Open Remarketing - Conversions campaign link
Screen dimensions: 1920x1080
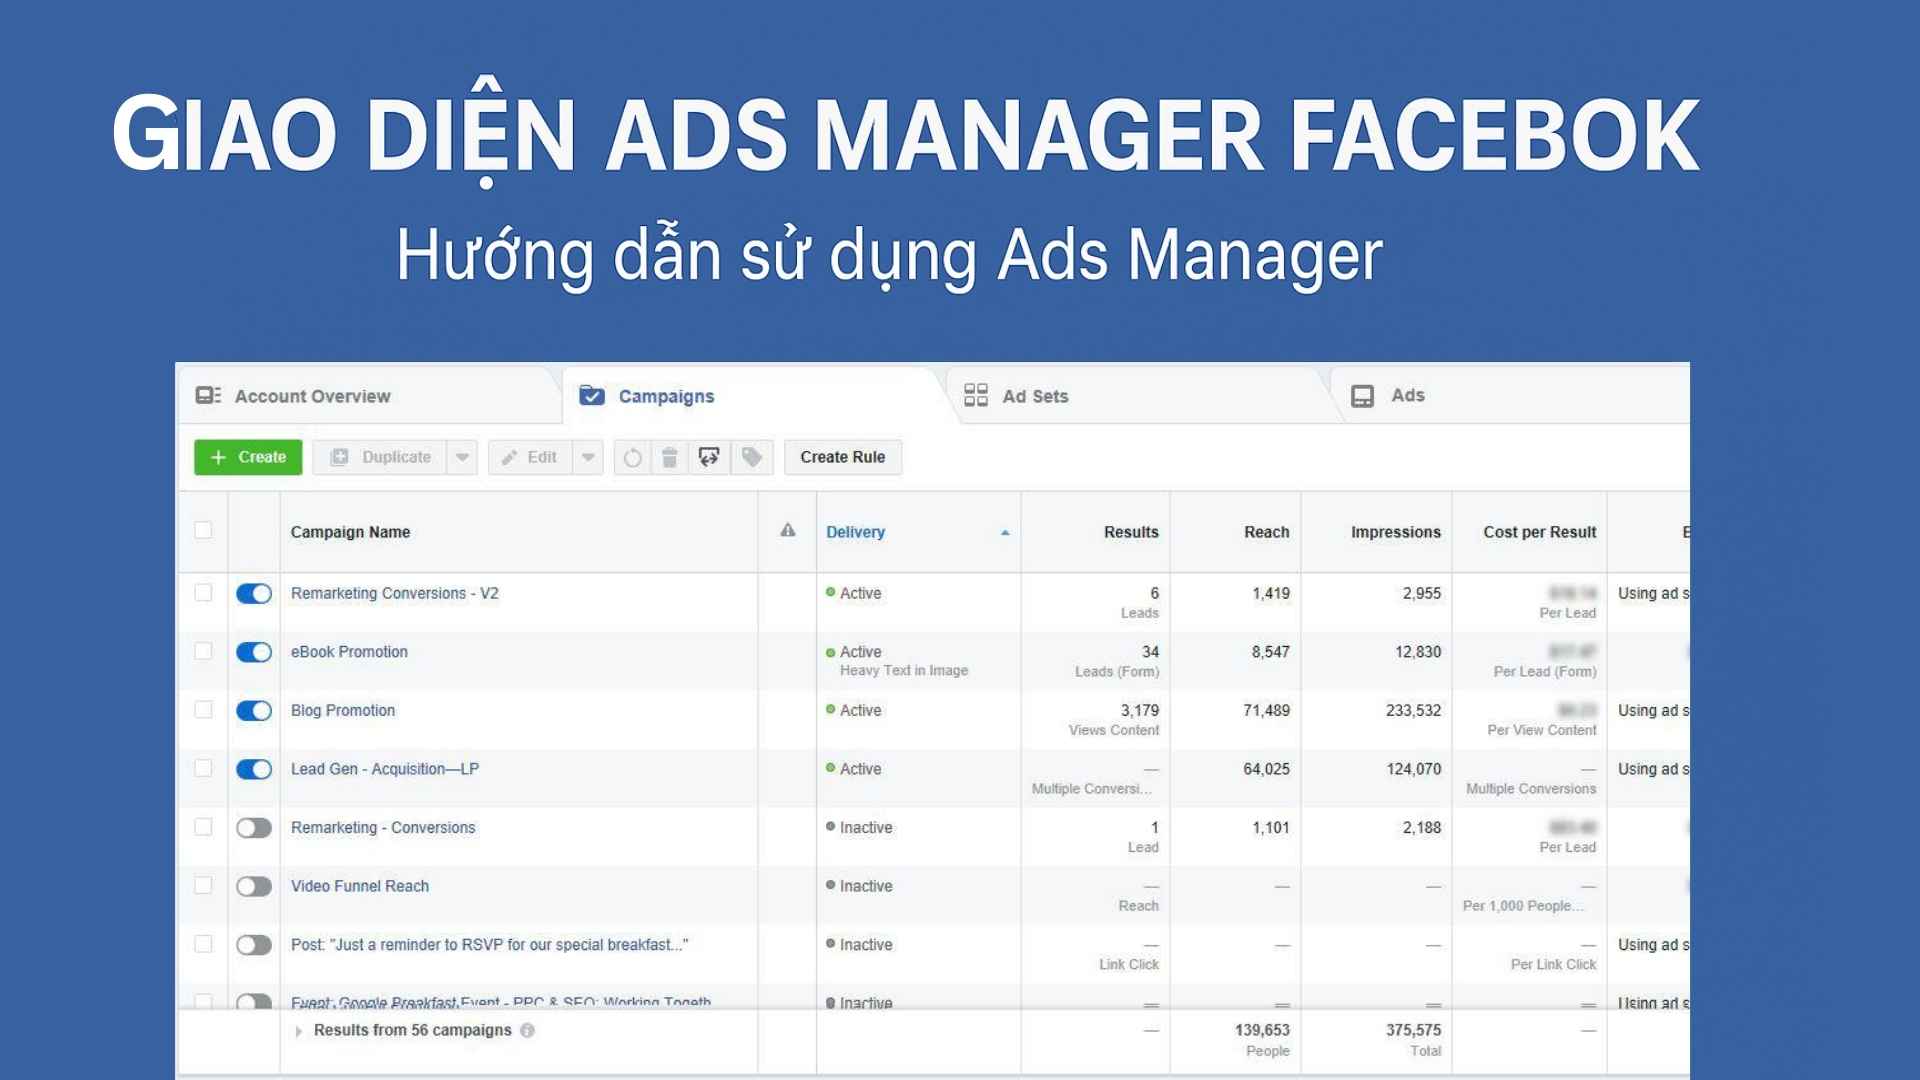383,828
